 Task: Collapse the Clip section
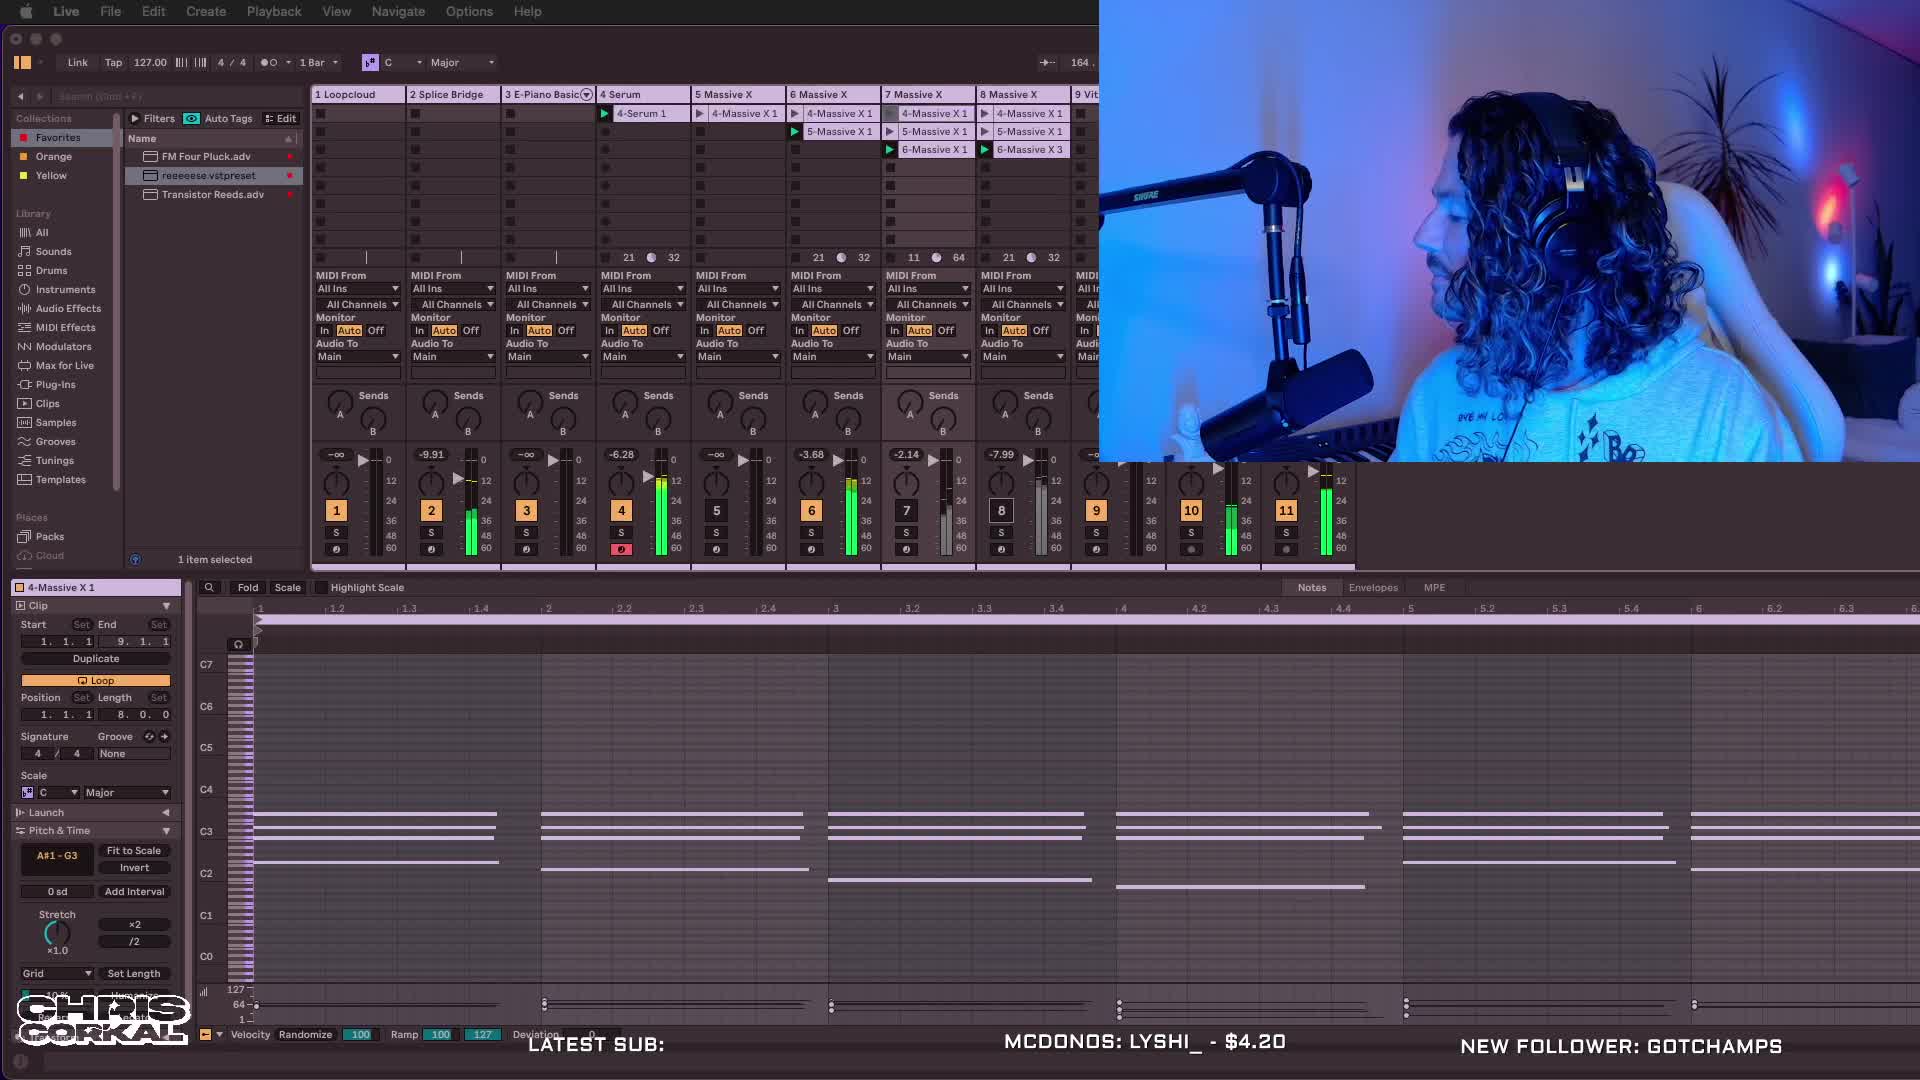(166, 605)
